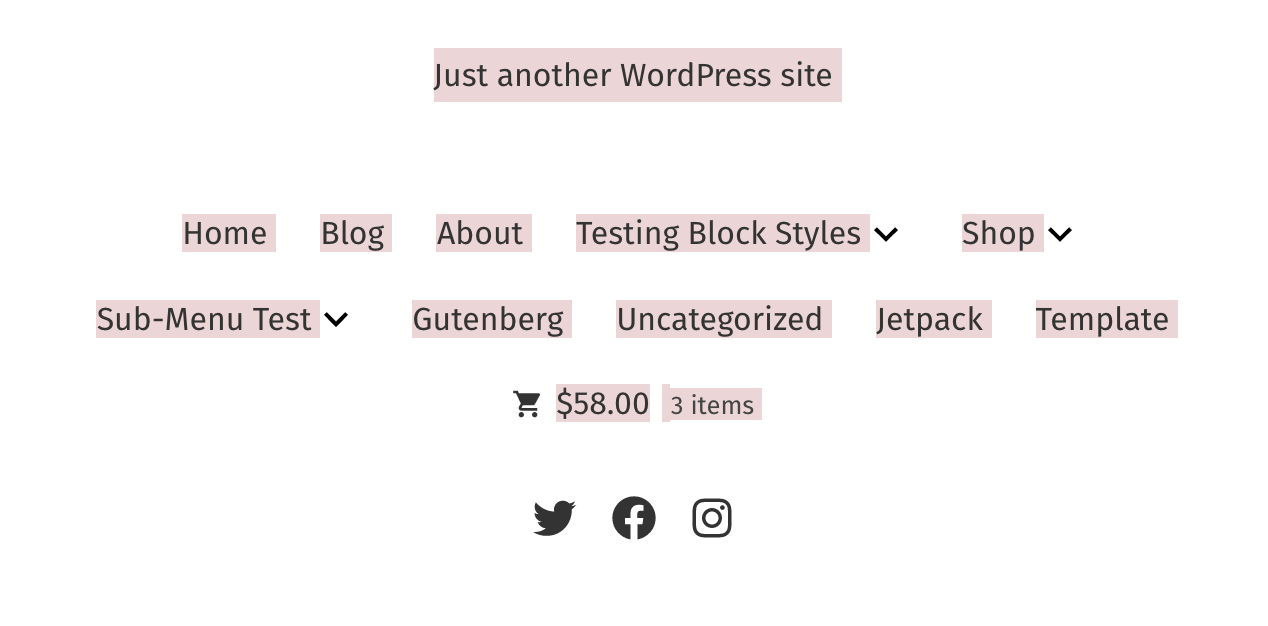Open the Template menu item
Image resolution: width=1268 pixels, height=626 pixels.
tap(1102, 319)
